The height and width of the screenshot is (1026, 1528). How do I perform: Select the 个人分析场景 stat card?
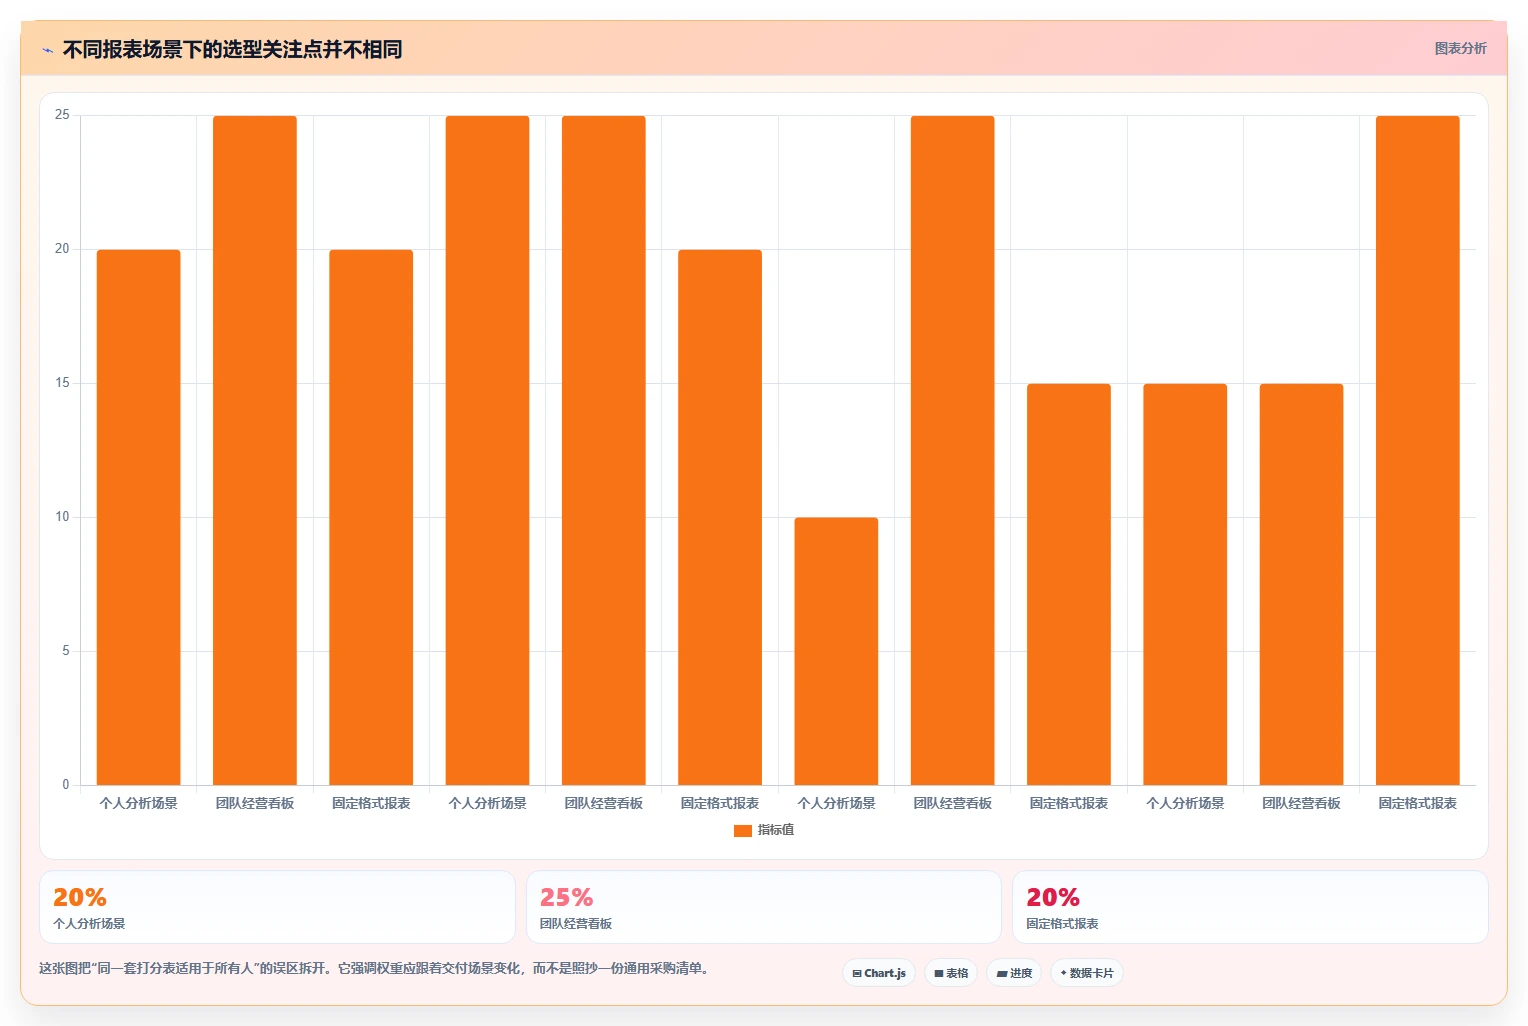(x=277, y=907)
